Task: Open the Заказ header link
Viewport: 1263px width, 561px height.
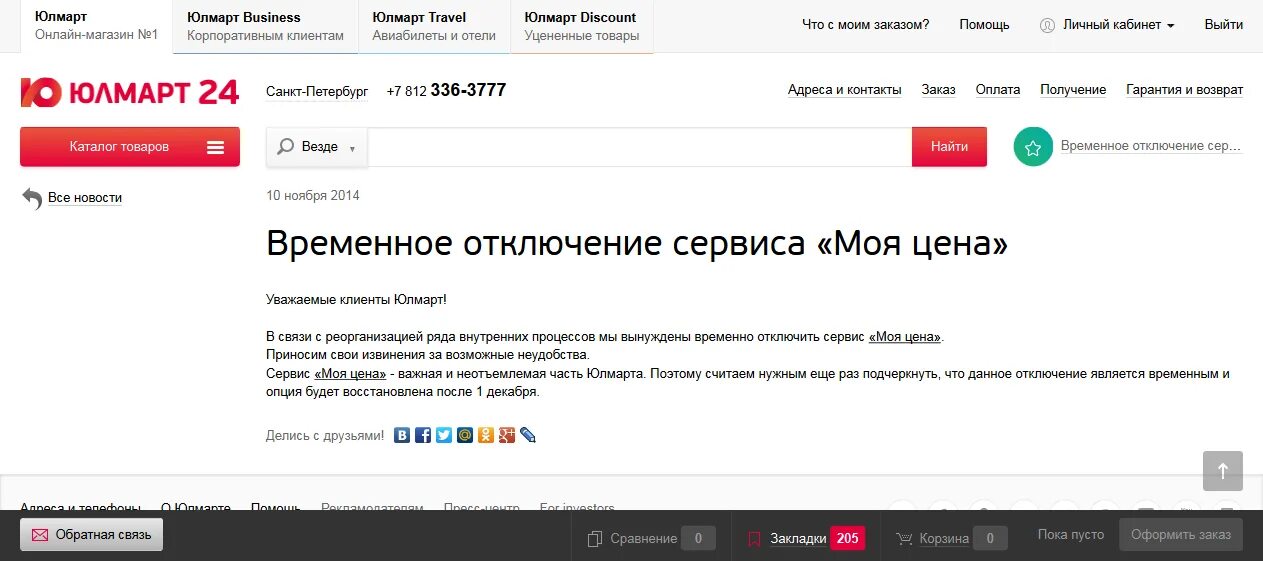Action: pos(938,90)
